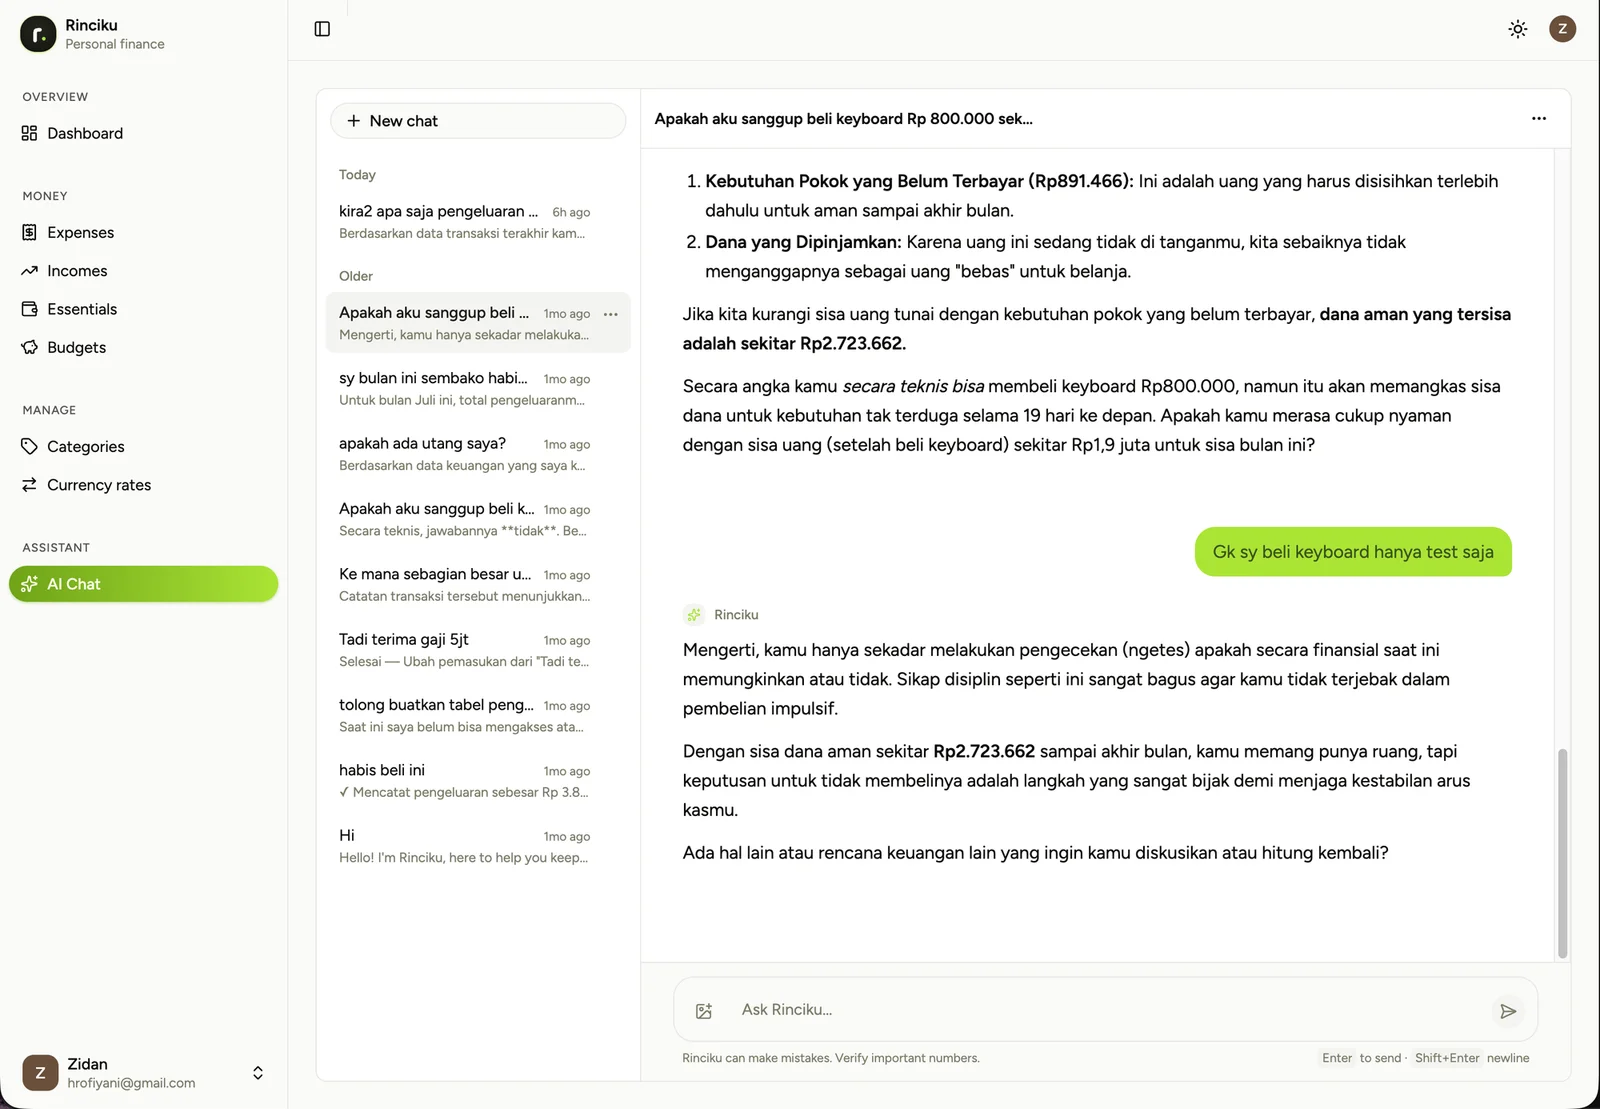
Task: Open chat 'Tadi terima gaji 5jt'
Action: click(x=478, y=649)
